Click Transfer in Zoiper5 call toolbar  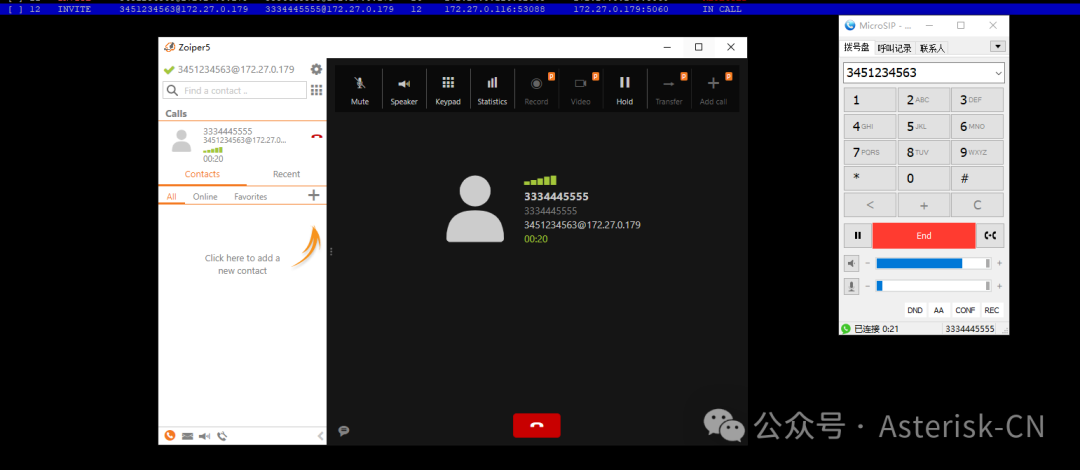[x=669, y=90]
